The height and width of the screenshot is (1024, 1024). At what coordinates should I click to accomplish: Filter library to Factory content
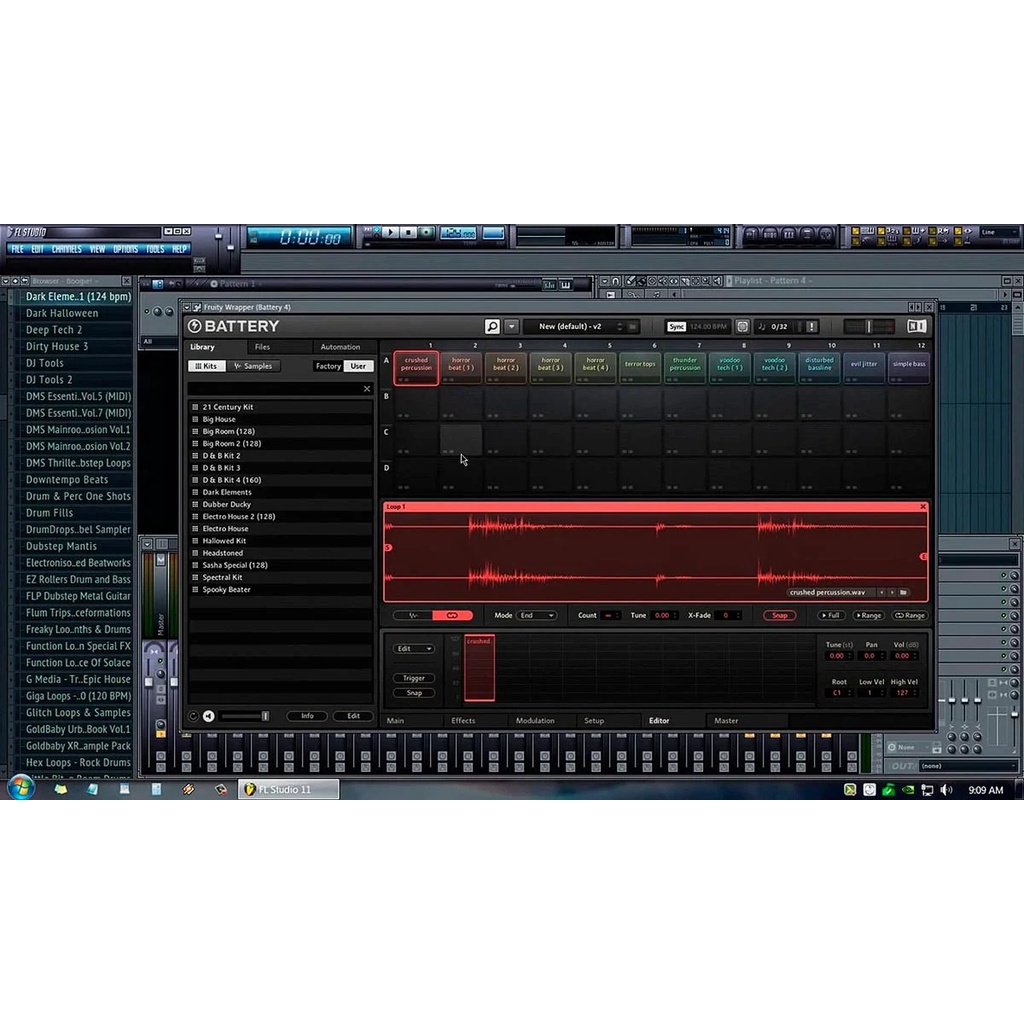(x=328, y=366)
